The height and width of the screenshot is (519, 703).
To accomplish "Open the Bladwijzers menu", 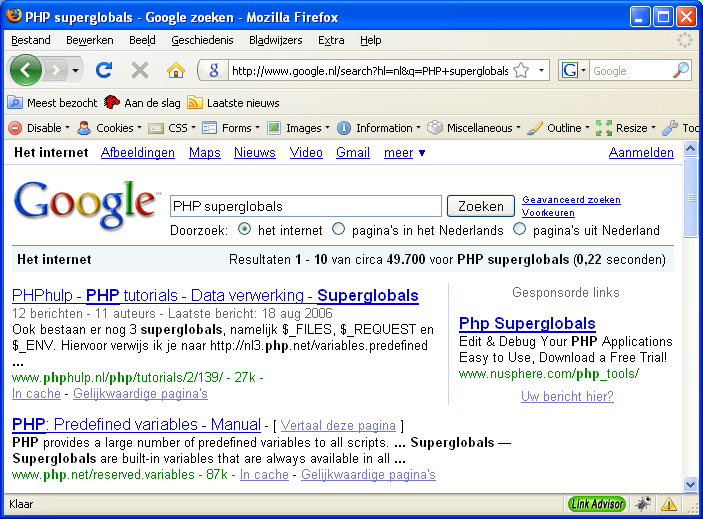I will tap(275, 40).
